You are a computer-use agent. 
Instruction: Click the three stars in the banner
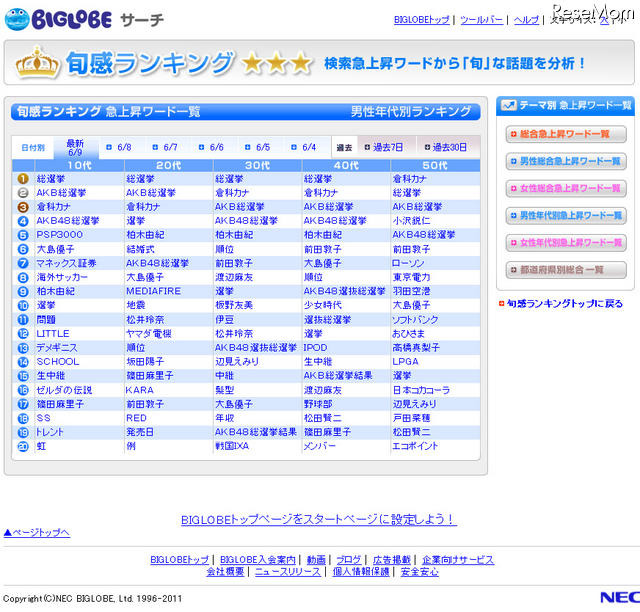point(277,64)
